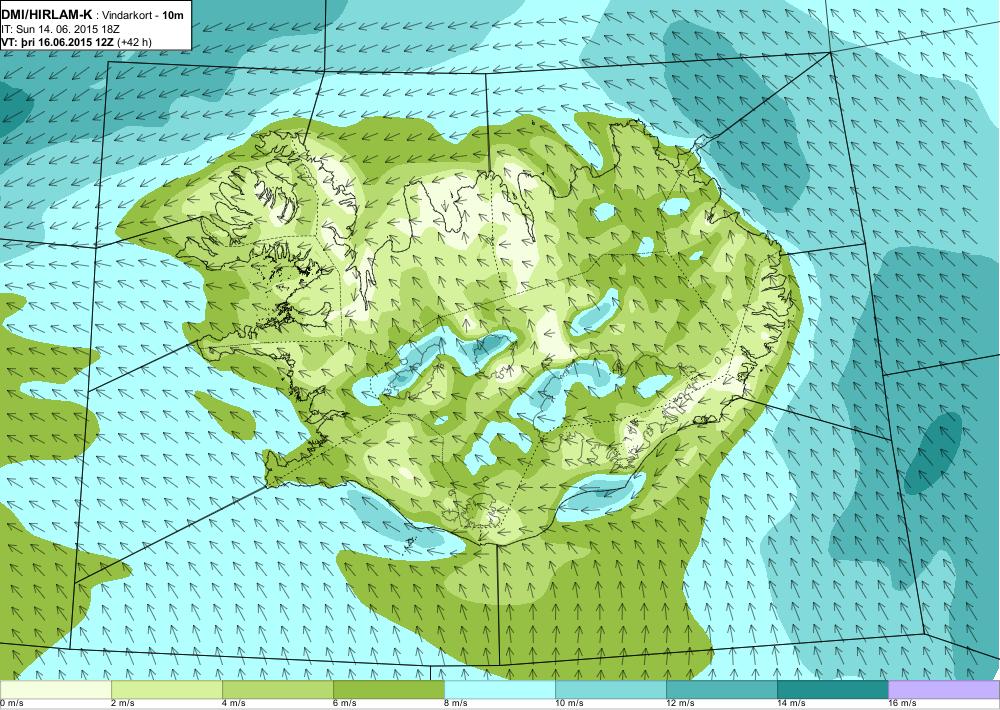Click the 14–16 m/s dark teal swatch

click(833, 689)
